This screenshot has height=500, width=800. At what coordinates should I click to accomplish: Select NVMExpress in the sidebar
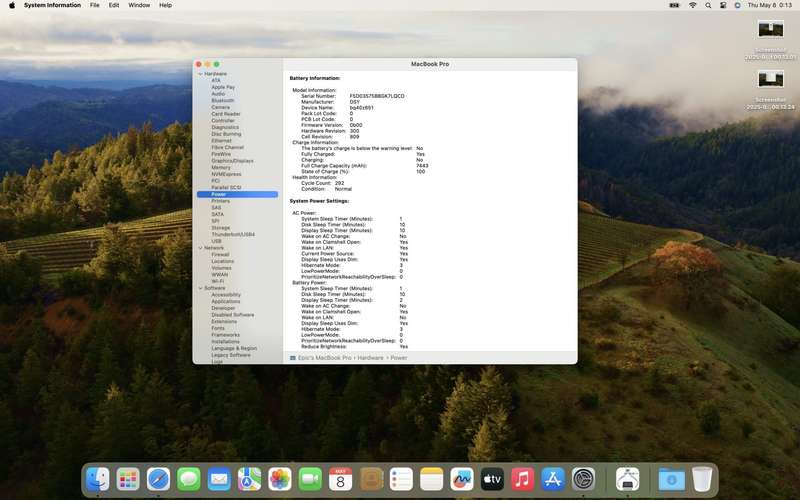(x=226, y=174)
